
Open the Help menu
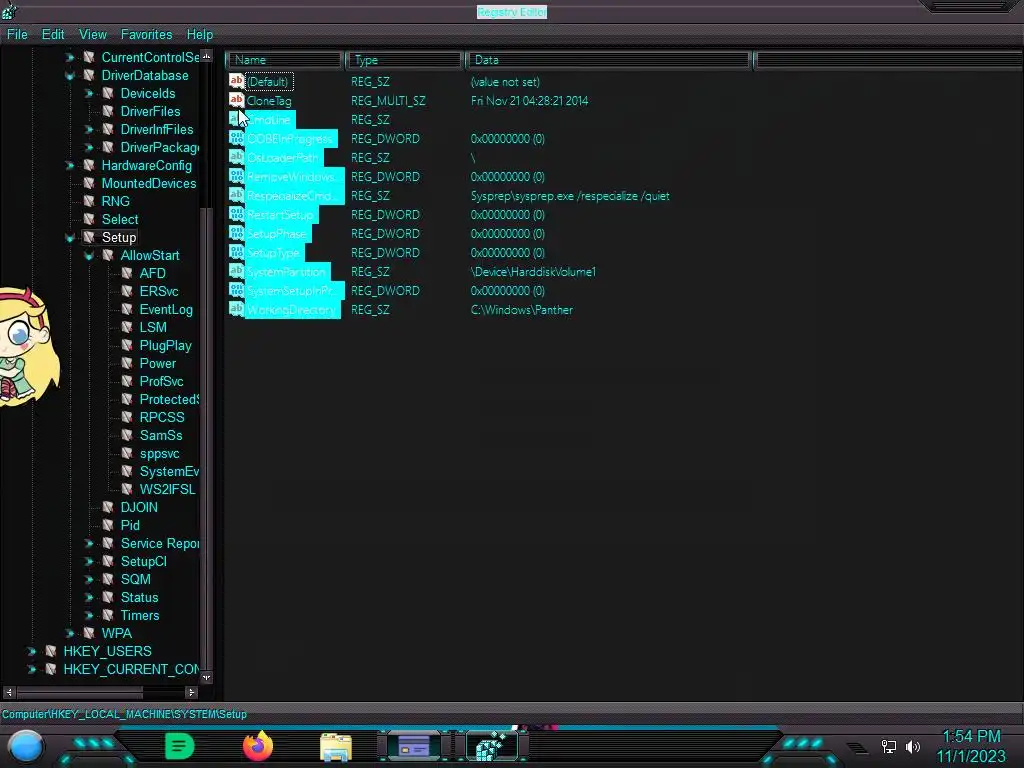200,35
